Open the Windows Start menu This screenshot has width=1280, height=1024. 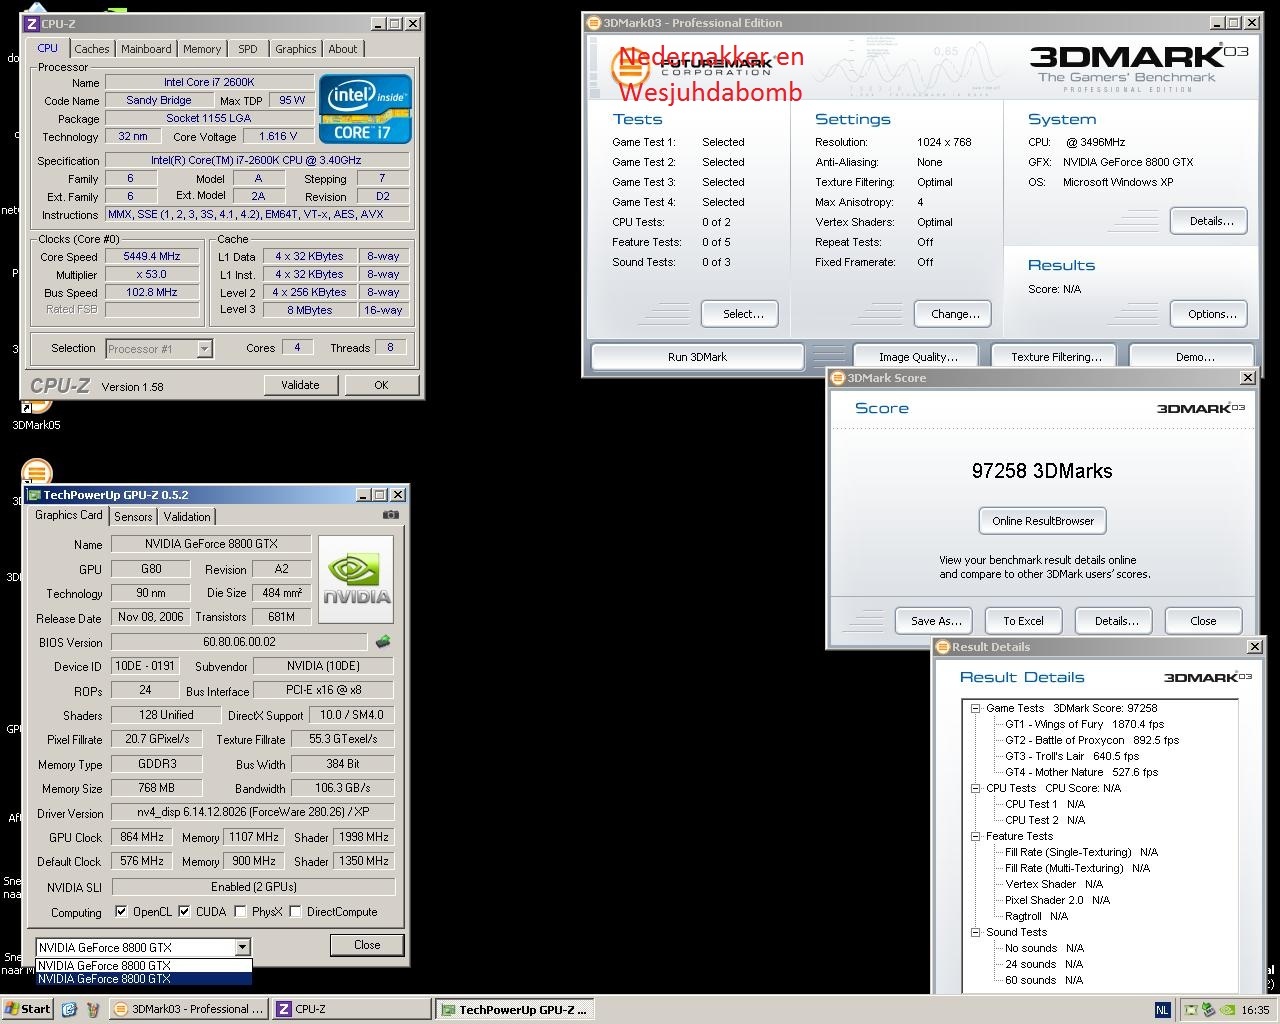point(27,1009)
